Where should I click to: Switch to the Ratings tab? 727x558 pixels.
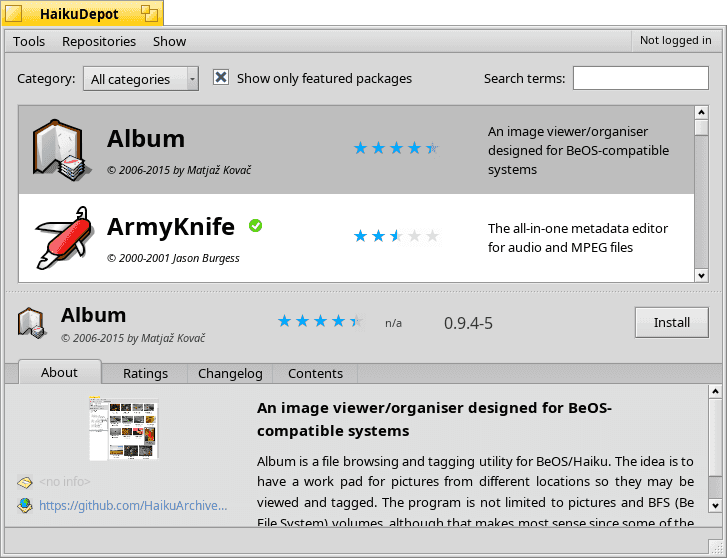(145, 373)
